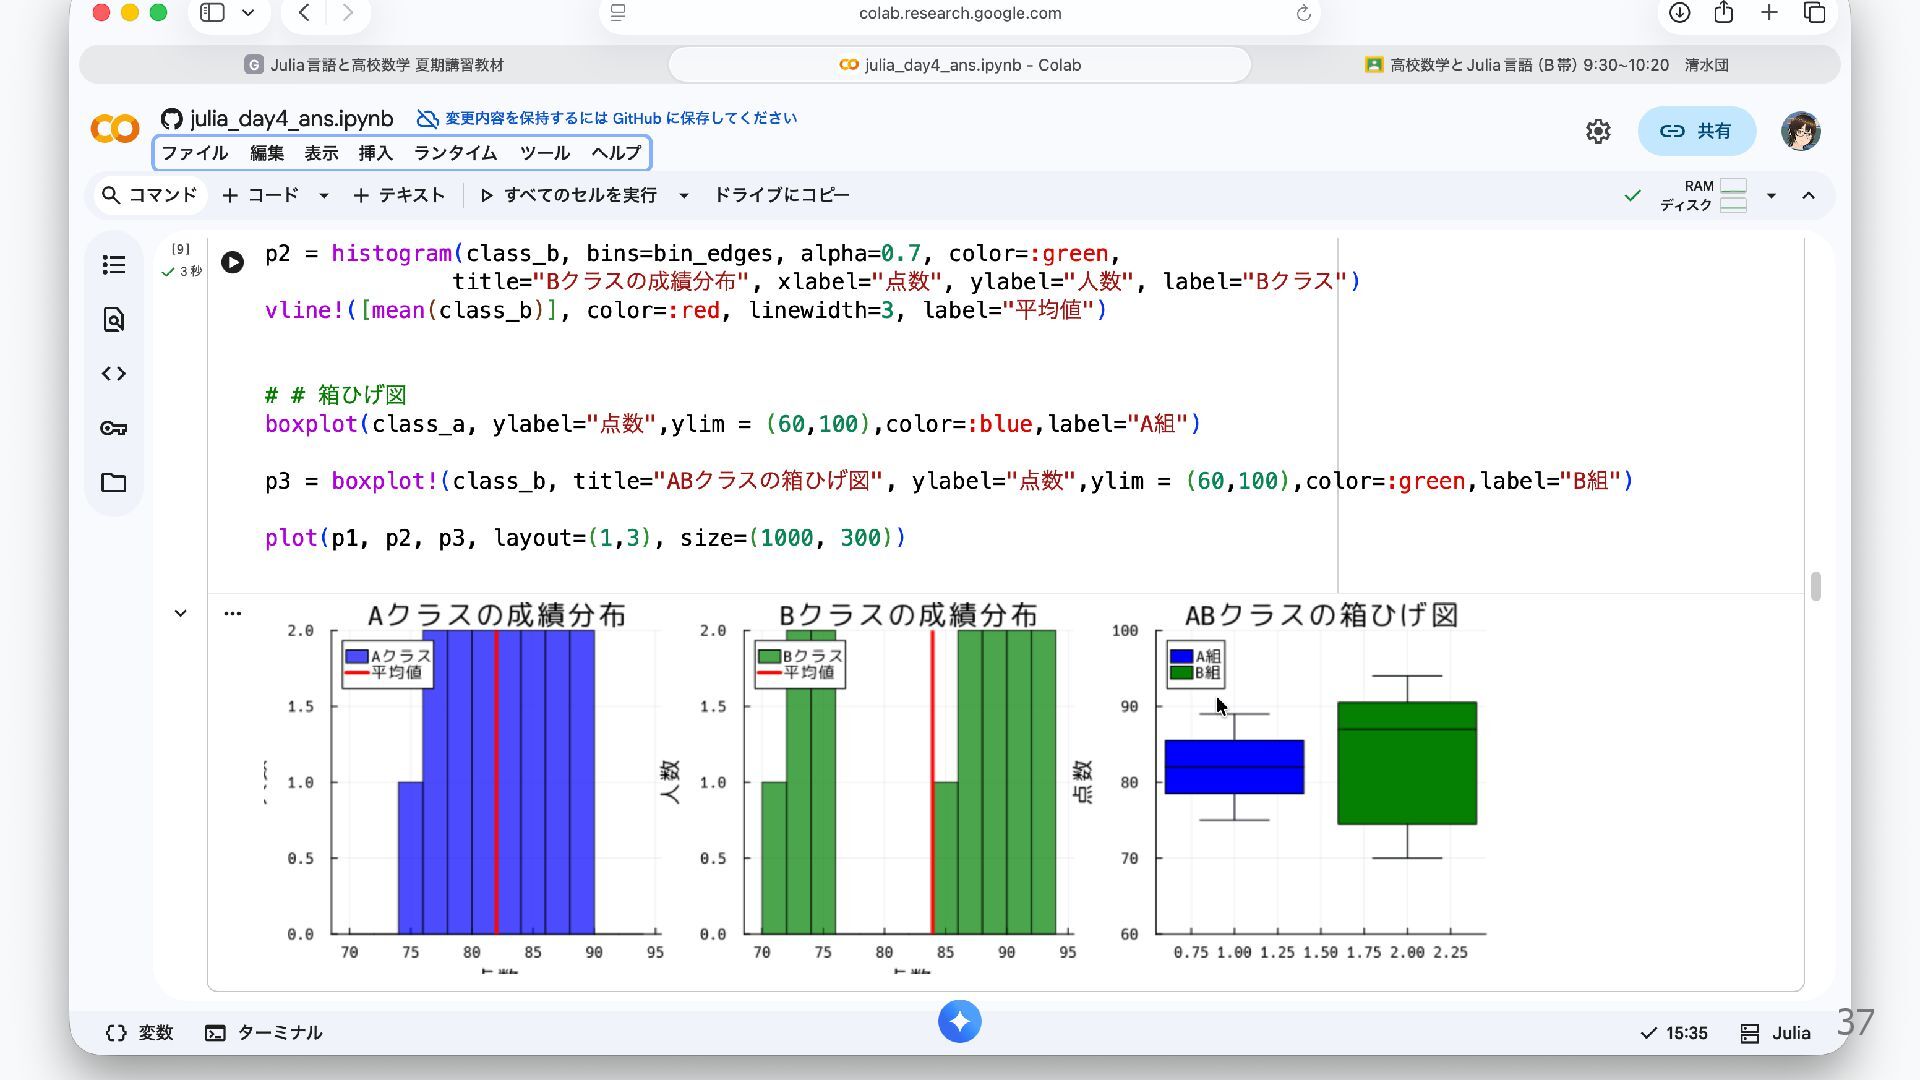Image resolution: width=1920 pixels, height=1080 pixels.
Task: Click the user account avatar
Action: click(1800, 131)
